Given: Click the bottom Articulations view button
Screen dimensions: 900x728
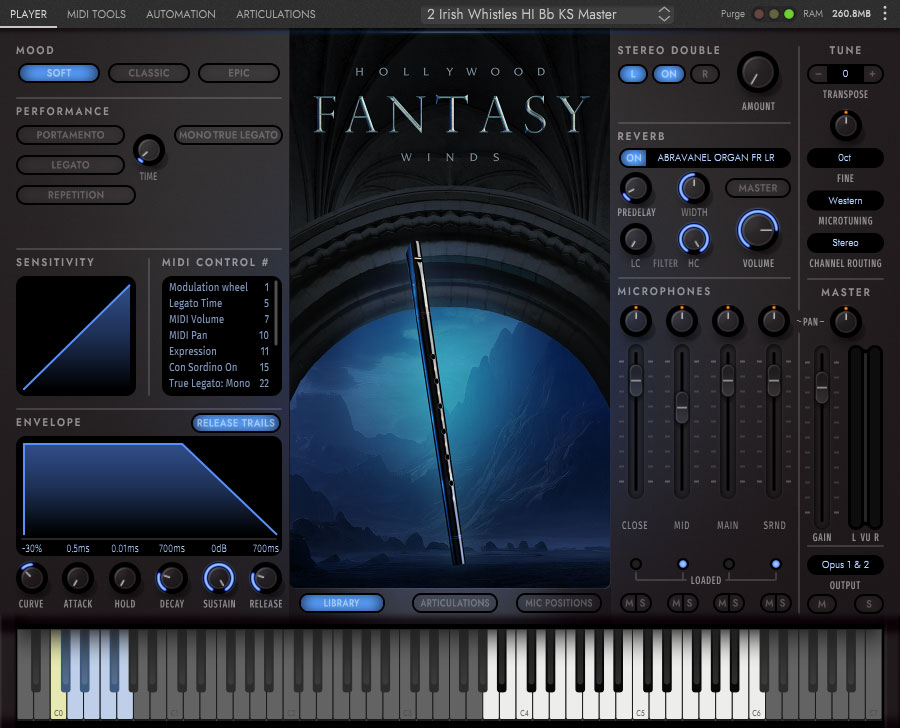Looking at the screenshot, I should [x=455, y=603].
